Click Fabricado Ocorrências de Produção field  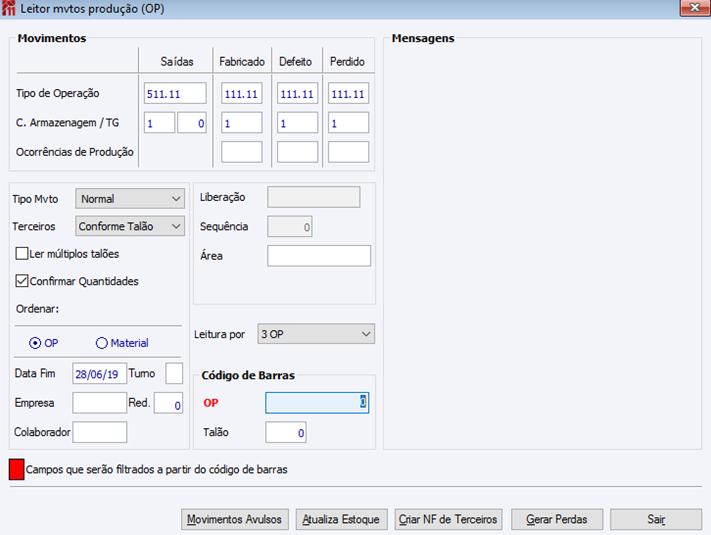[x=242, y=152]
